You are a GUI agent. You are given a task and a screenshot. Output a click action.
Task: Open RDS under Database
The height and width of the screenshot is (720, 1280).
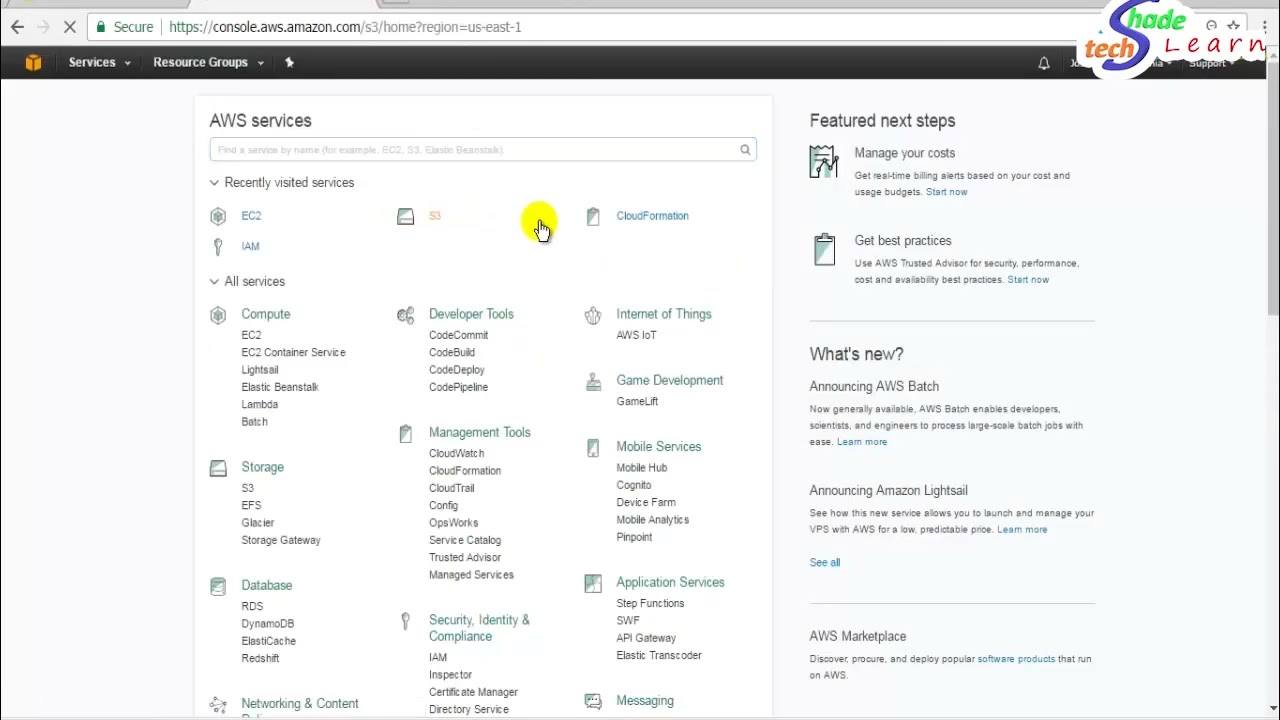tap(252, 606)
